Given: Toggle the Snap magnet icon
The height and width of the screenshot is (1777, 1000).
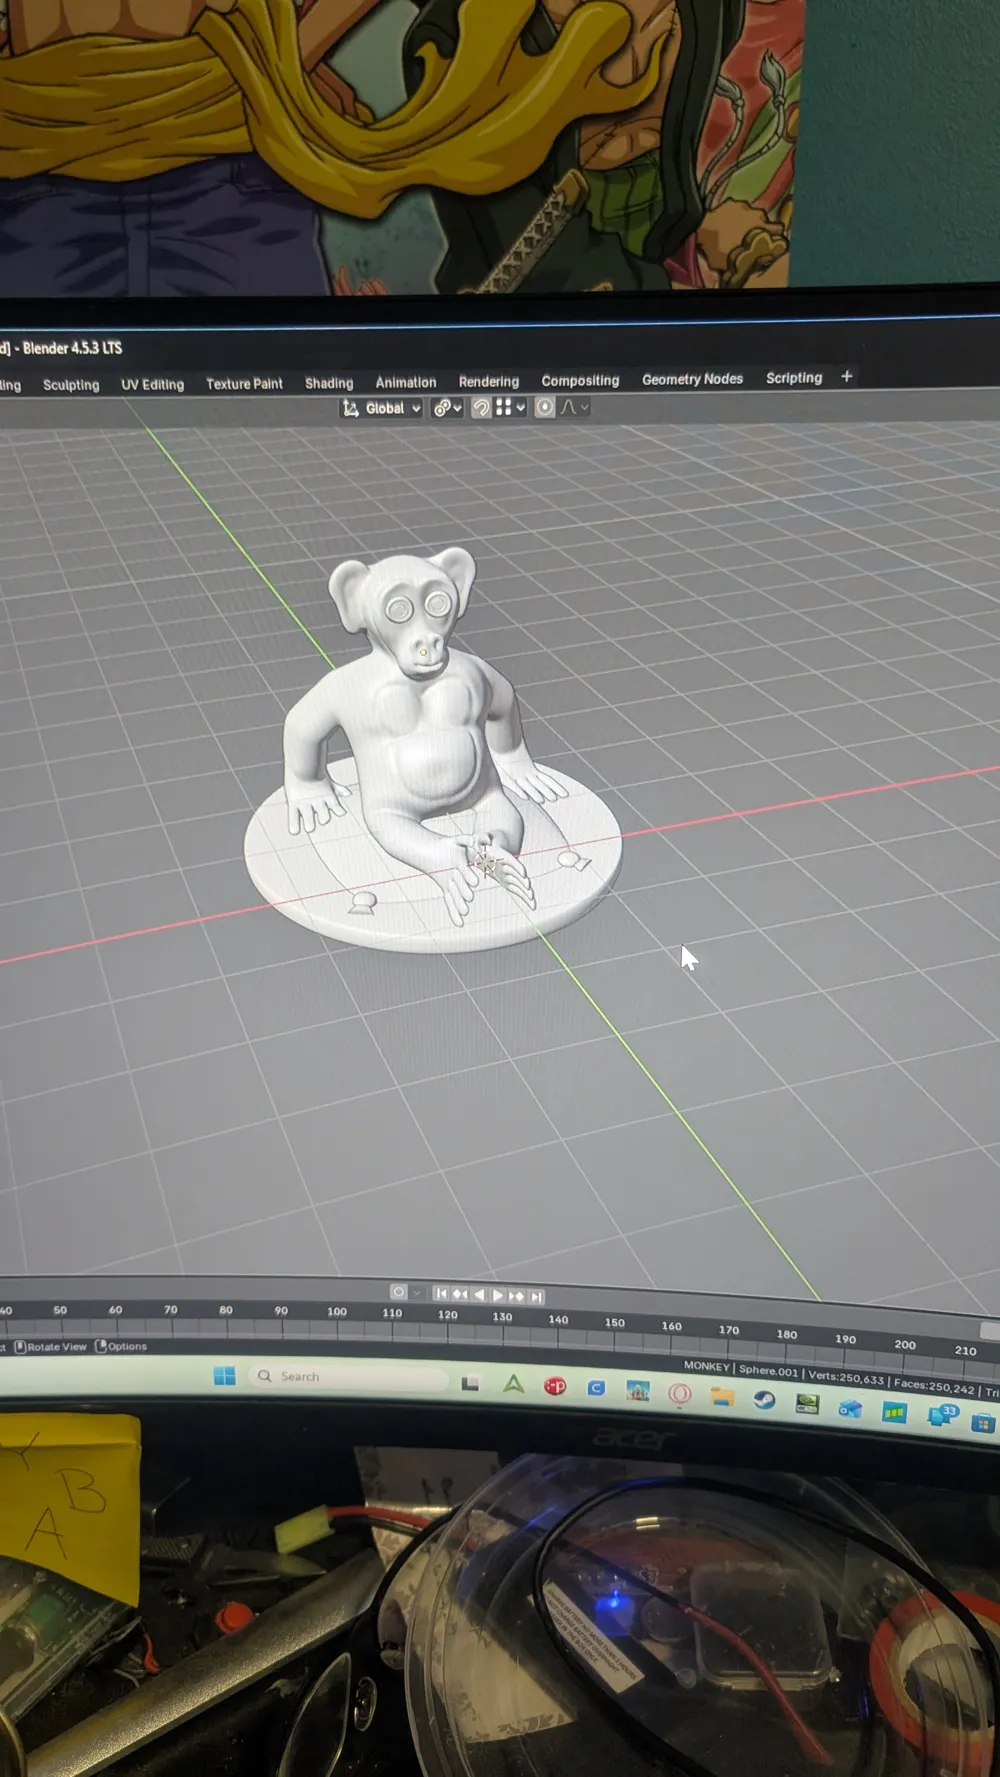Looking at the screenshot, I should coord(481,408).
